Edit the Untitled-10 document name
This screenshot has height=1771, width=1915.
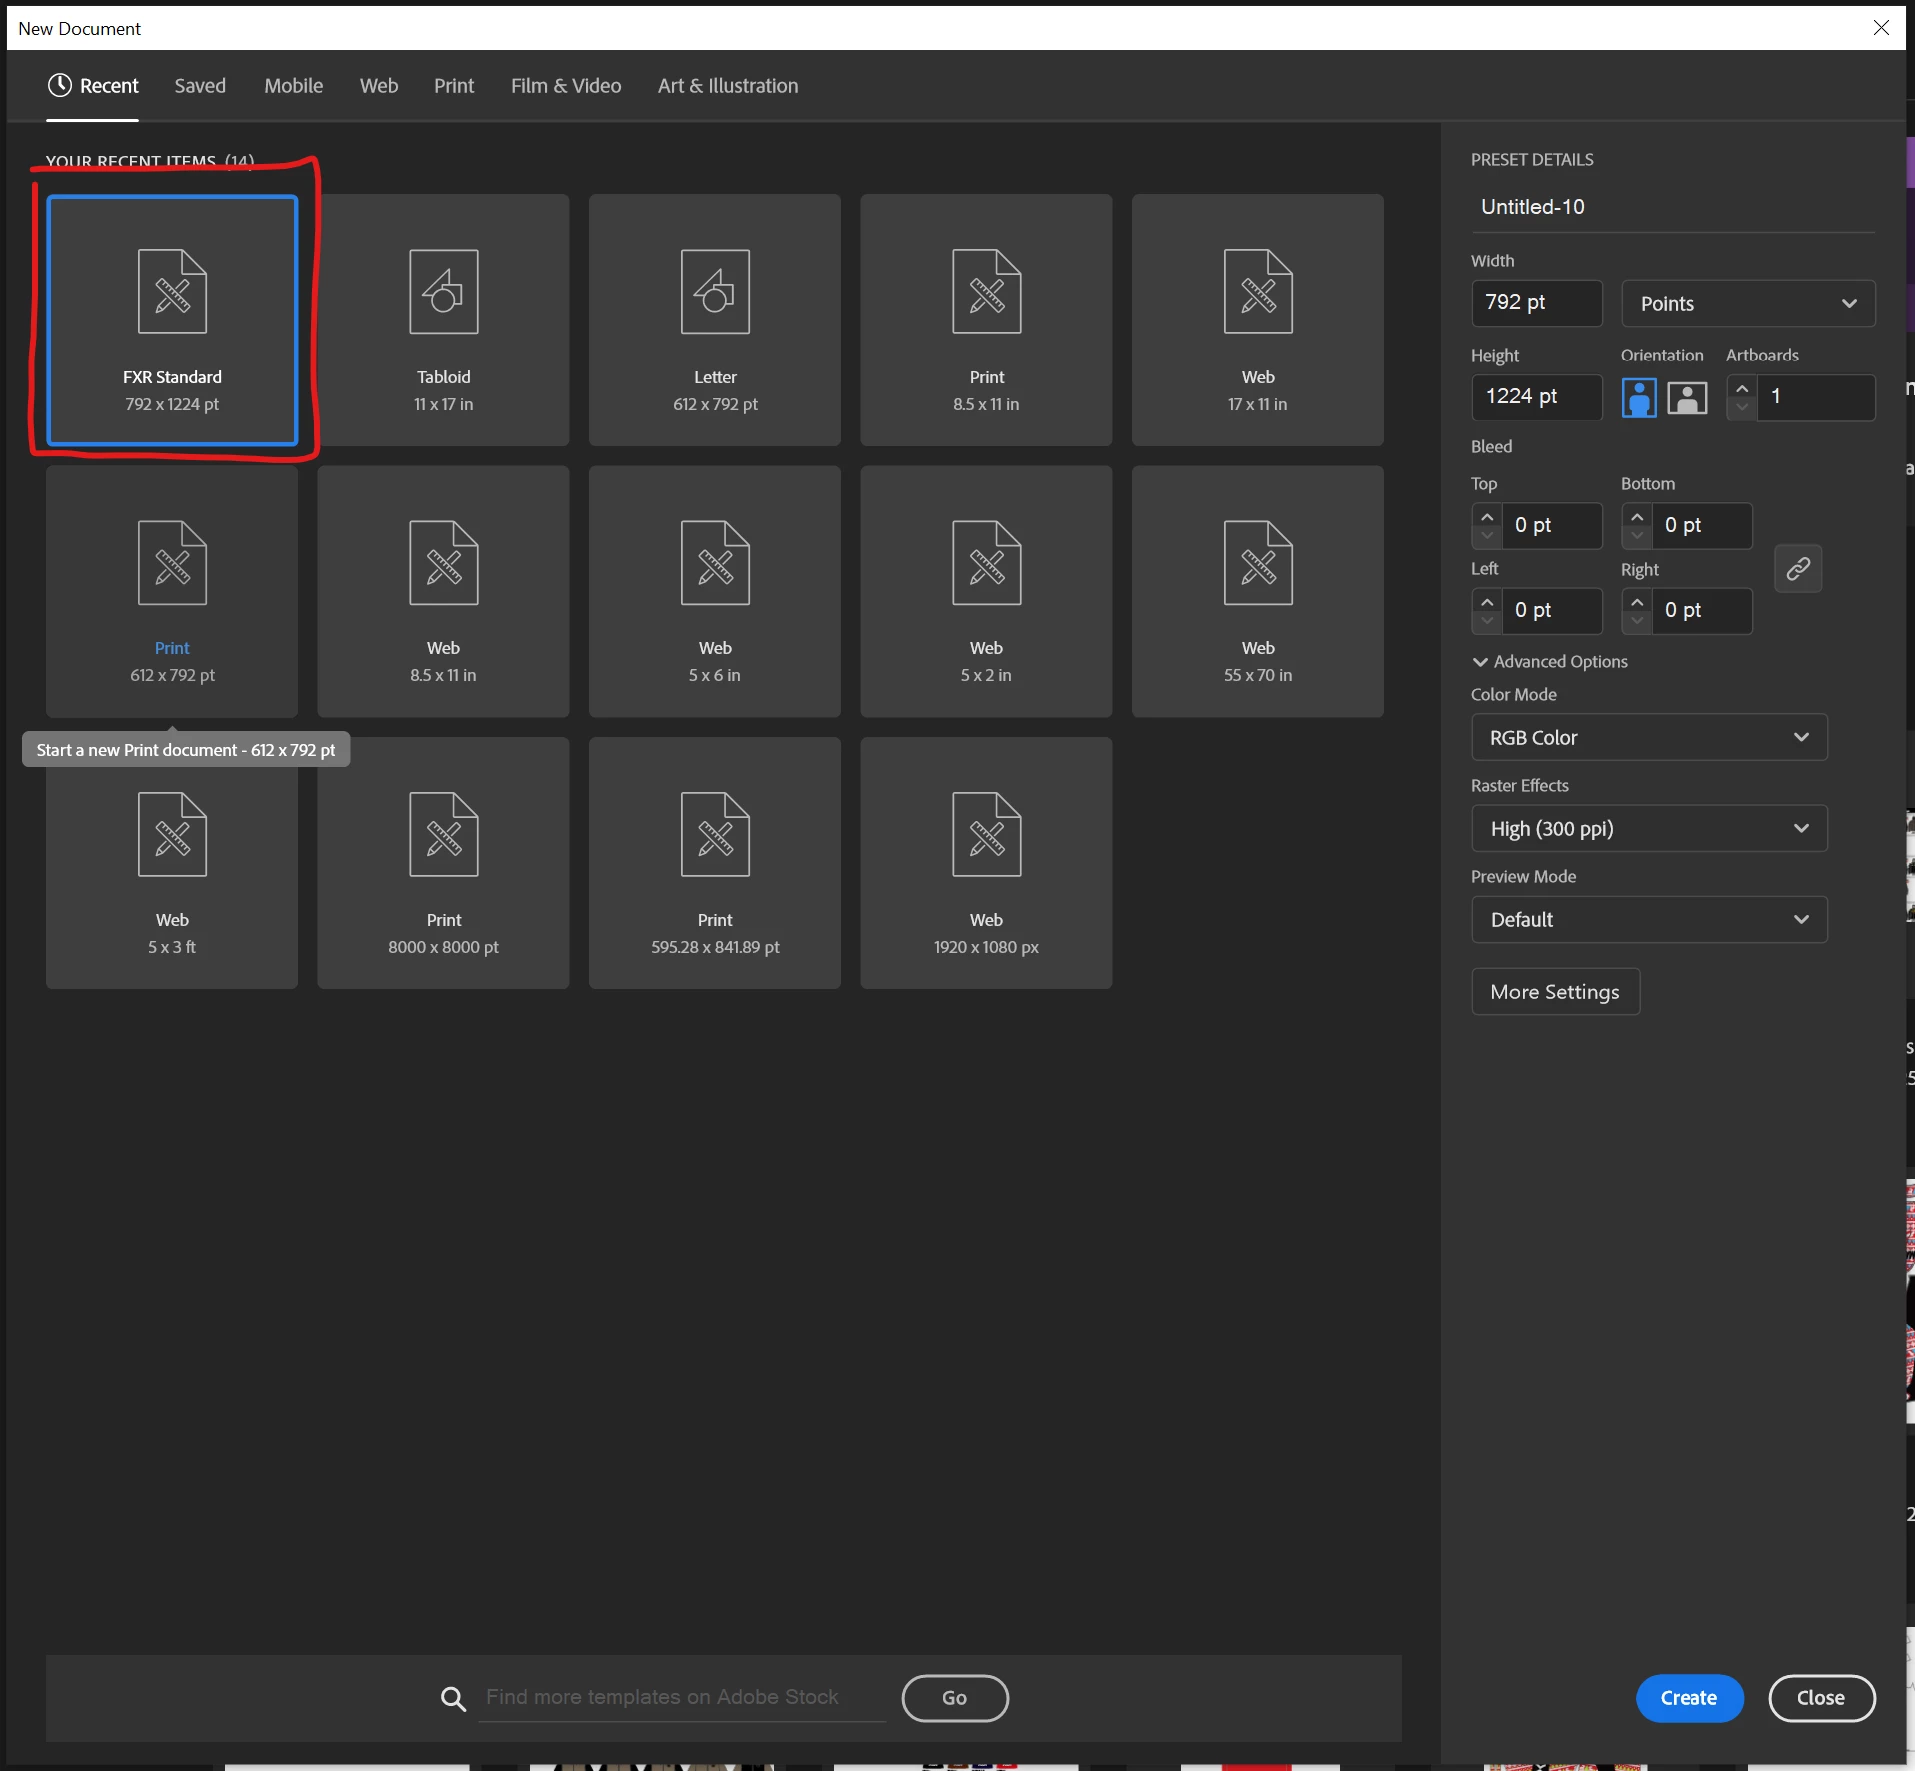(1673, 207)
